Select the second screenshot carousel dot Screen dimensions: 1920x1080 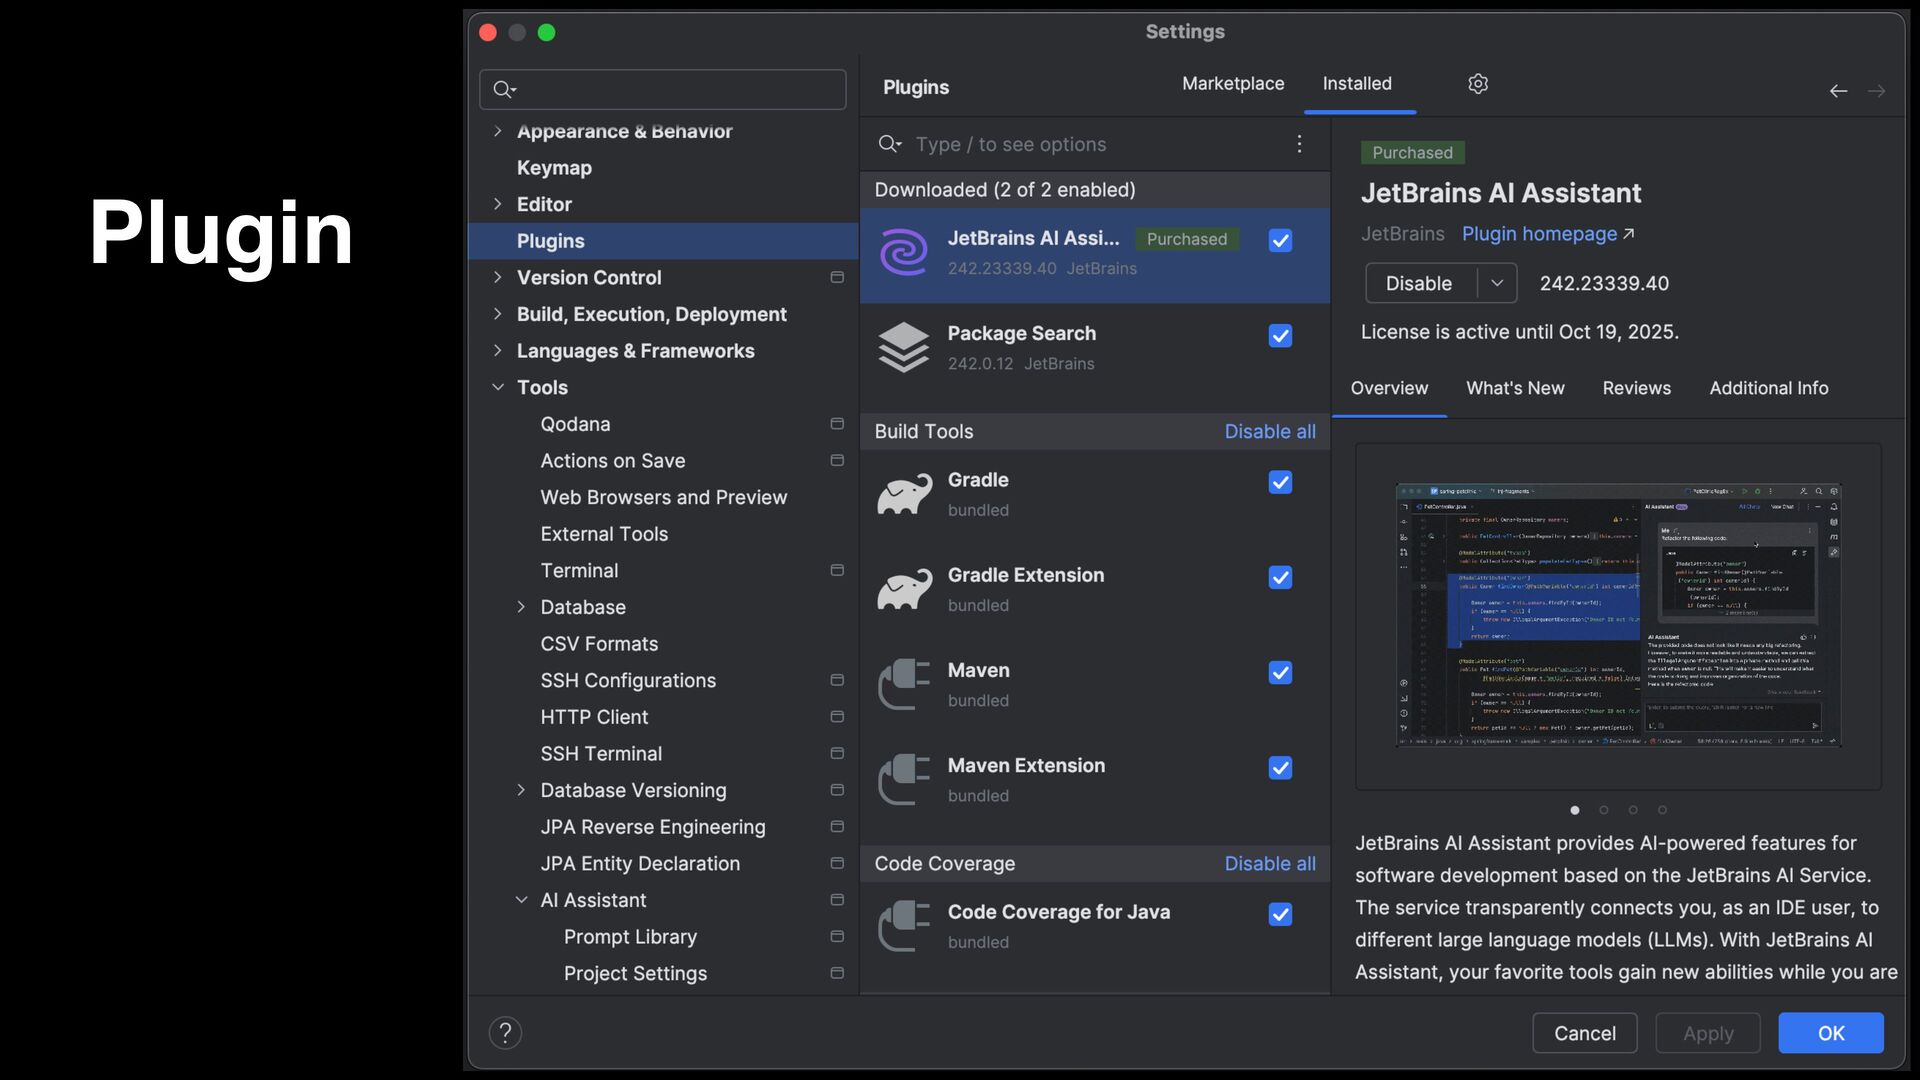pyautogui.click(x=1604, y=810)
